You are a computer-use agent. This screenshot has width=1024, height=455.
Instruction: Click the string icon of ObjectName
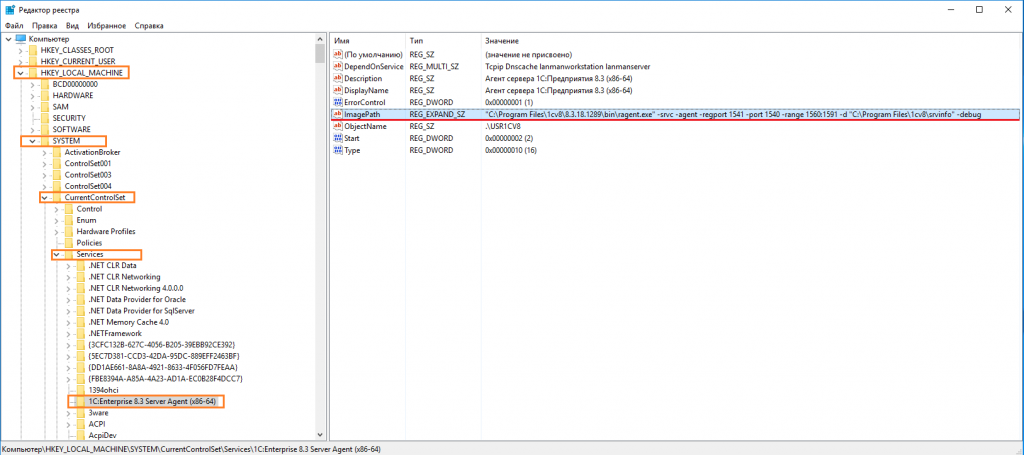click(338, 126)
